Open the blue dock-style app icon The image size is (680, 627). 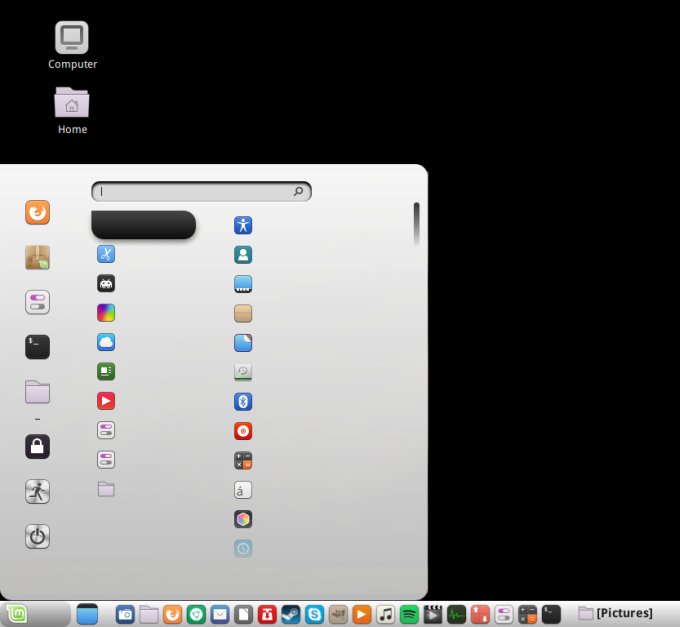tap(243, 284)
